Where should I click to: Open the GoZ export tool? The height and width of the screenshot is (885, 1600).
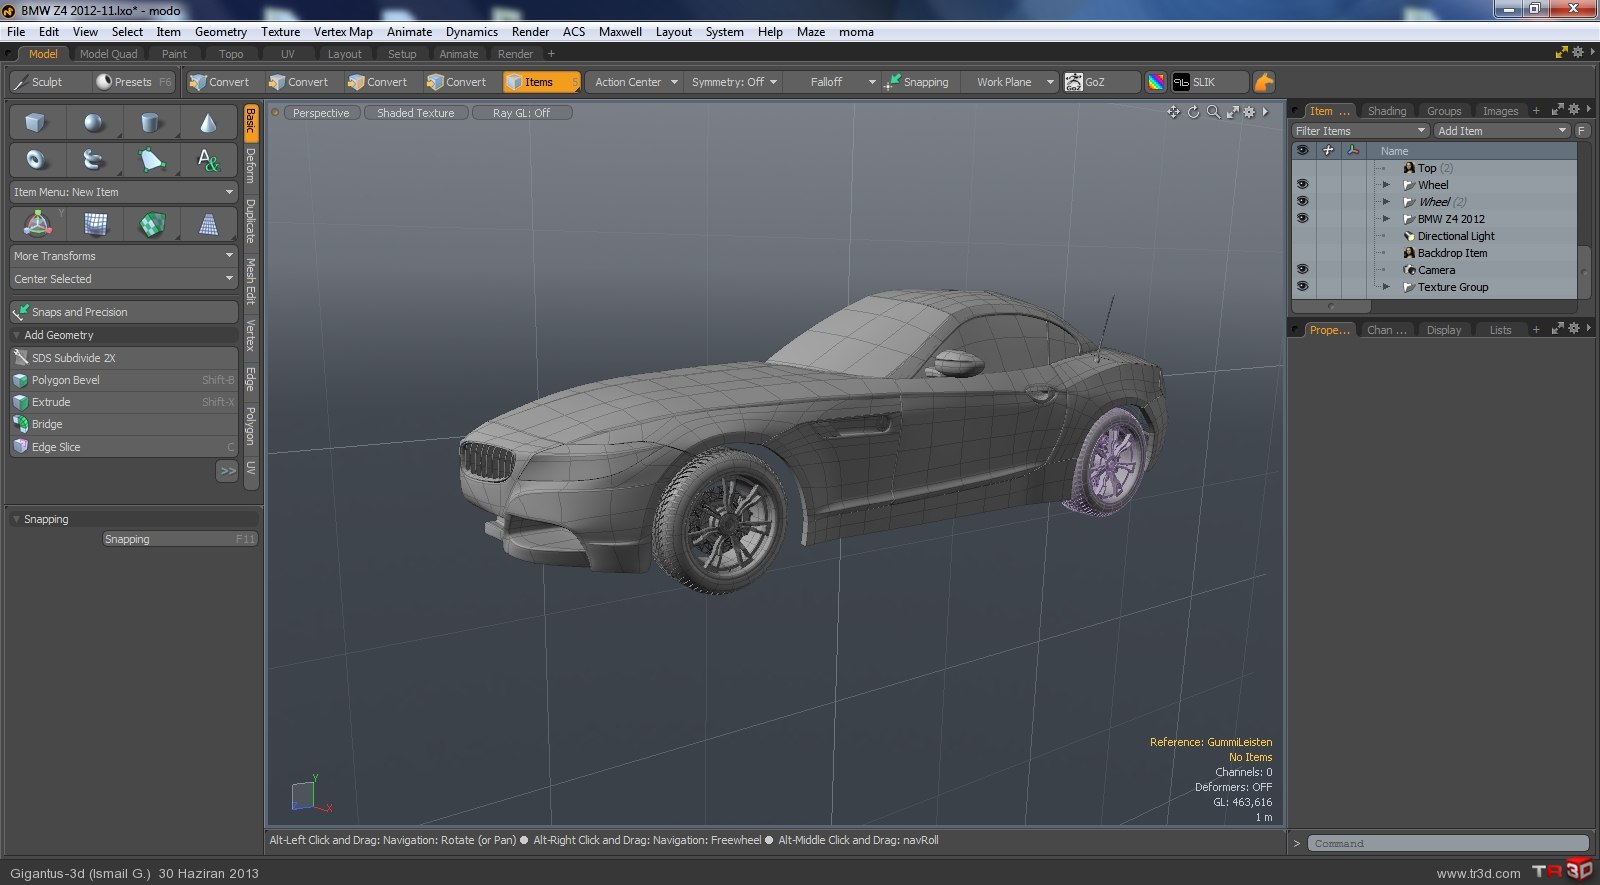1101,82
